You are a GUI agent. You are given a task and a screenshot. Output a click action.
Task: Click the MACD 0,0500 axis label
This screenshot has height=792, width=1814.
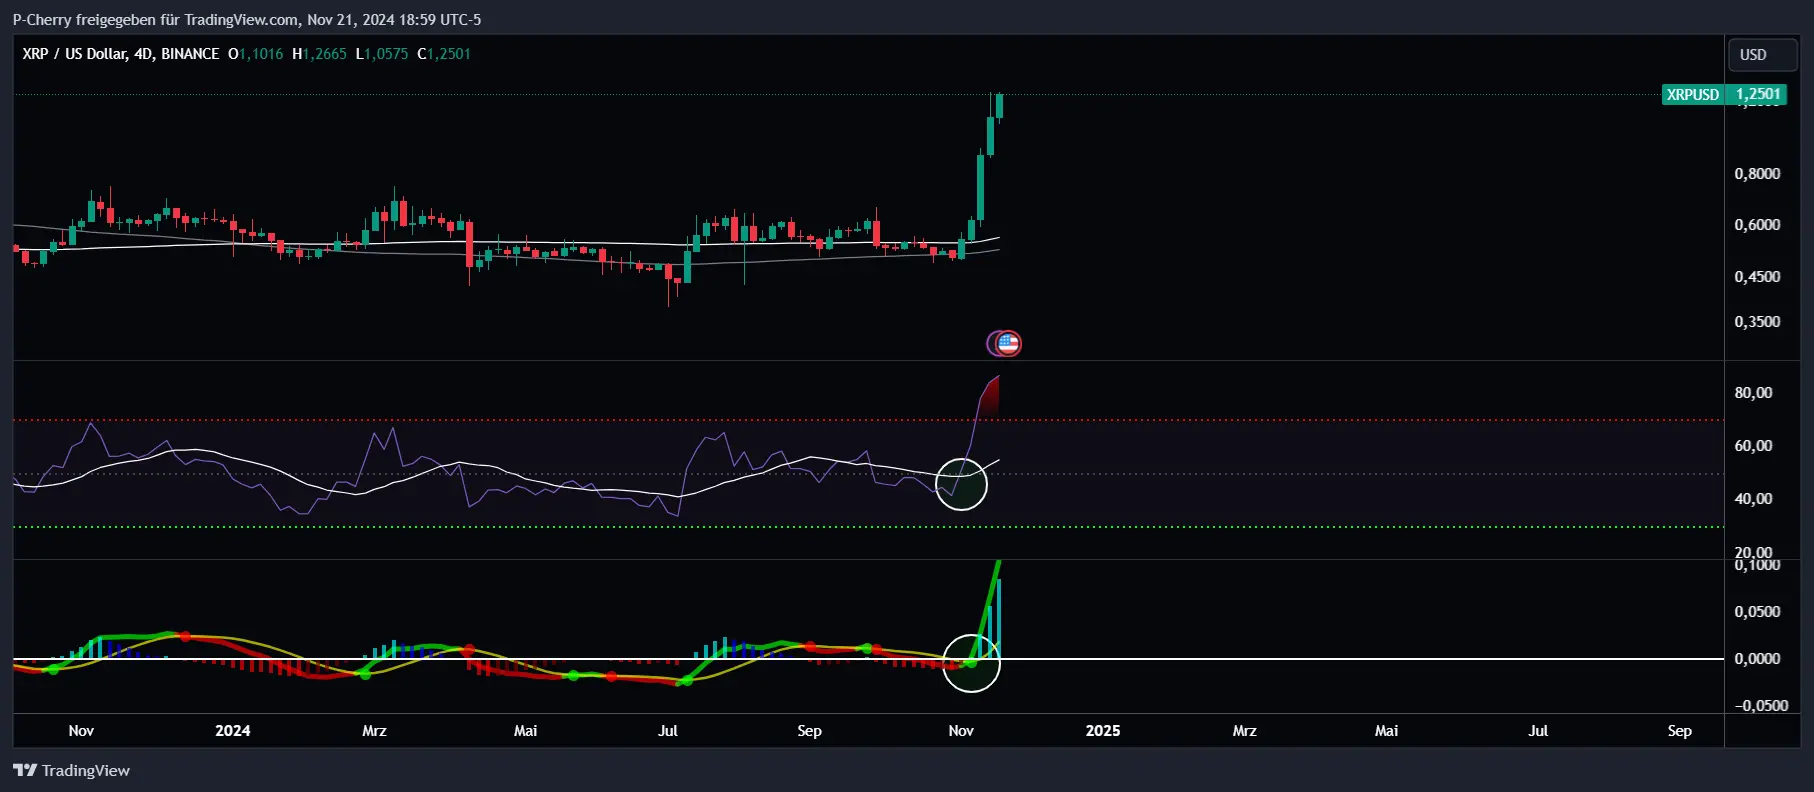pos(1757,612)
